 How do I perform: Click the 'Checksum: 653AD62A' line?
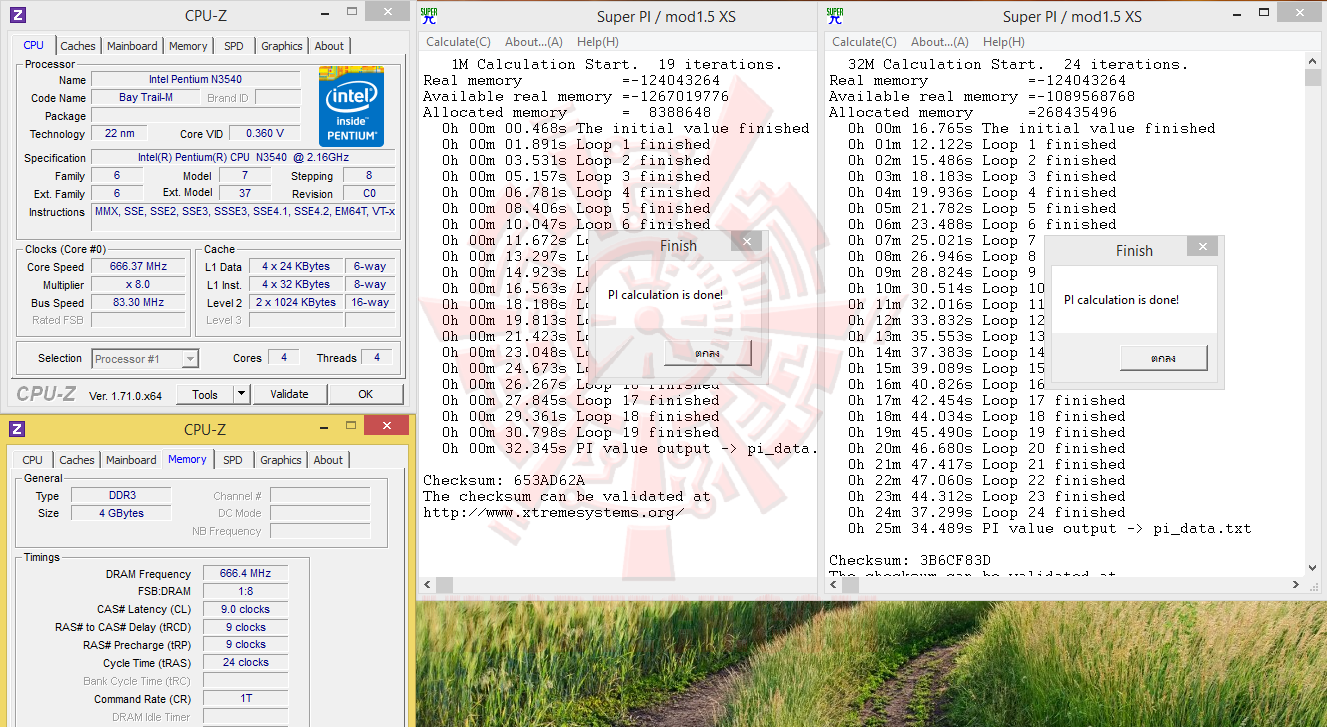(x=504, y=481)
